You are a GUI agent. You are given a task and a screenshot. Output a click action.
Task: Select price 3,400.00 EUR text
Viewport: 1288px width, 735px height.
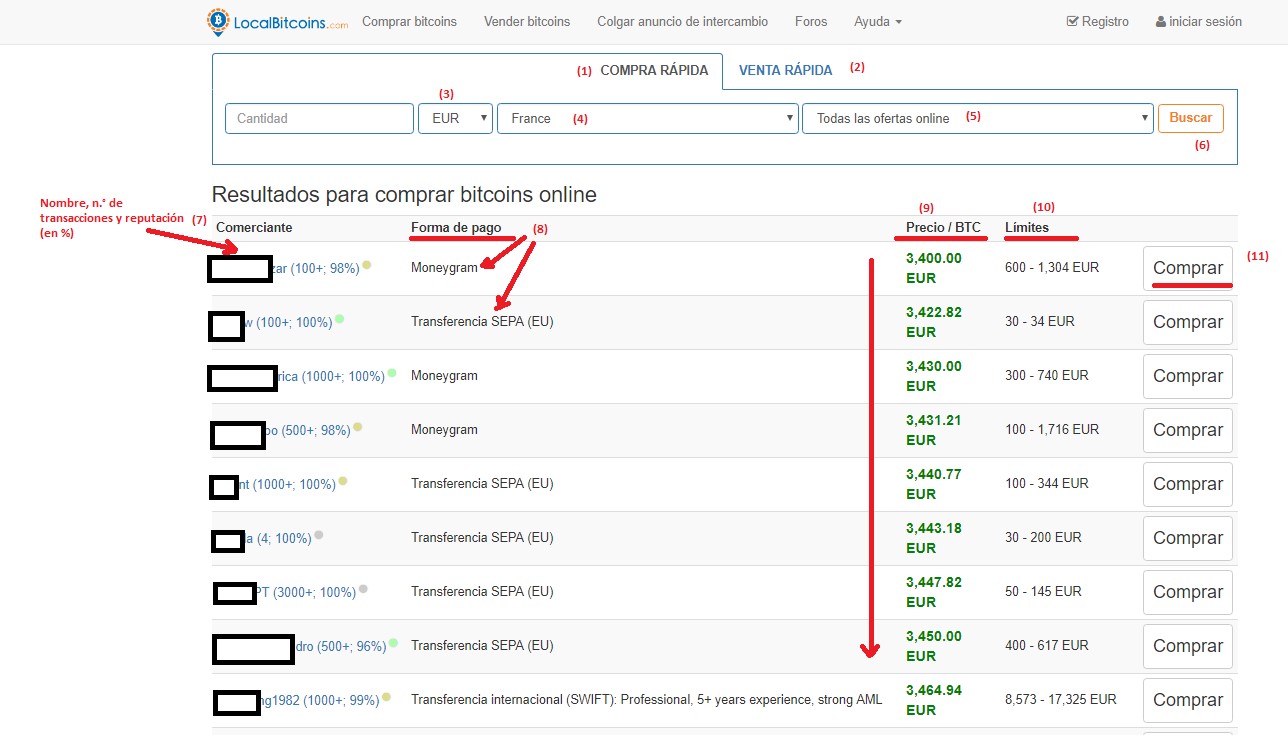[x=934, y=268]
